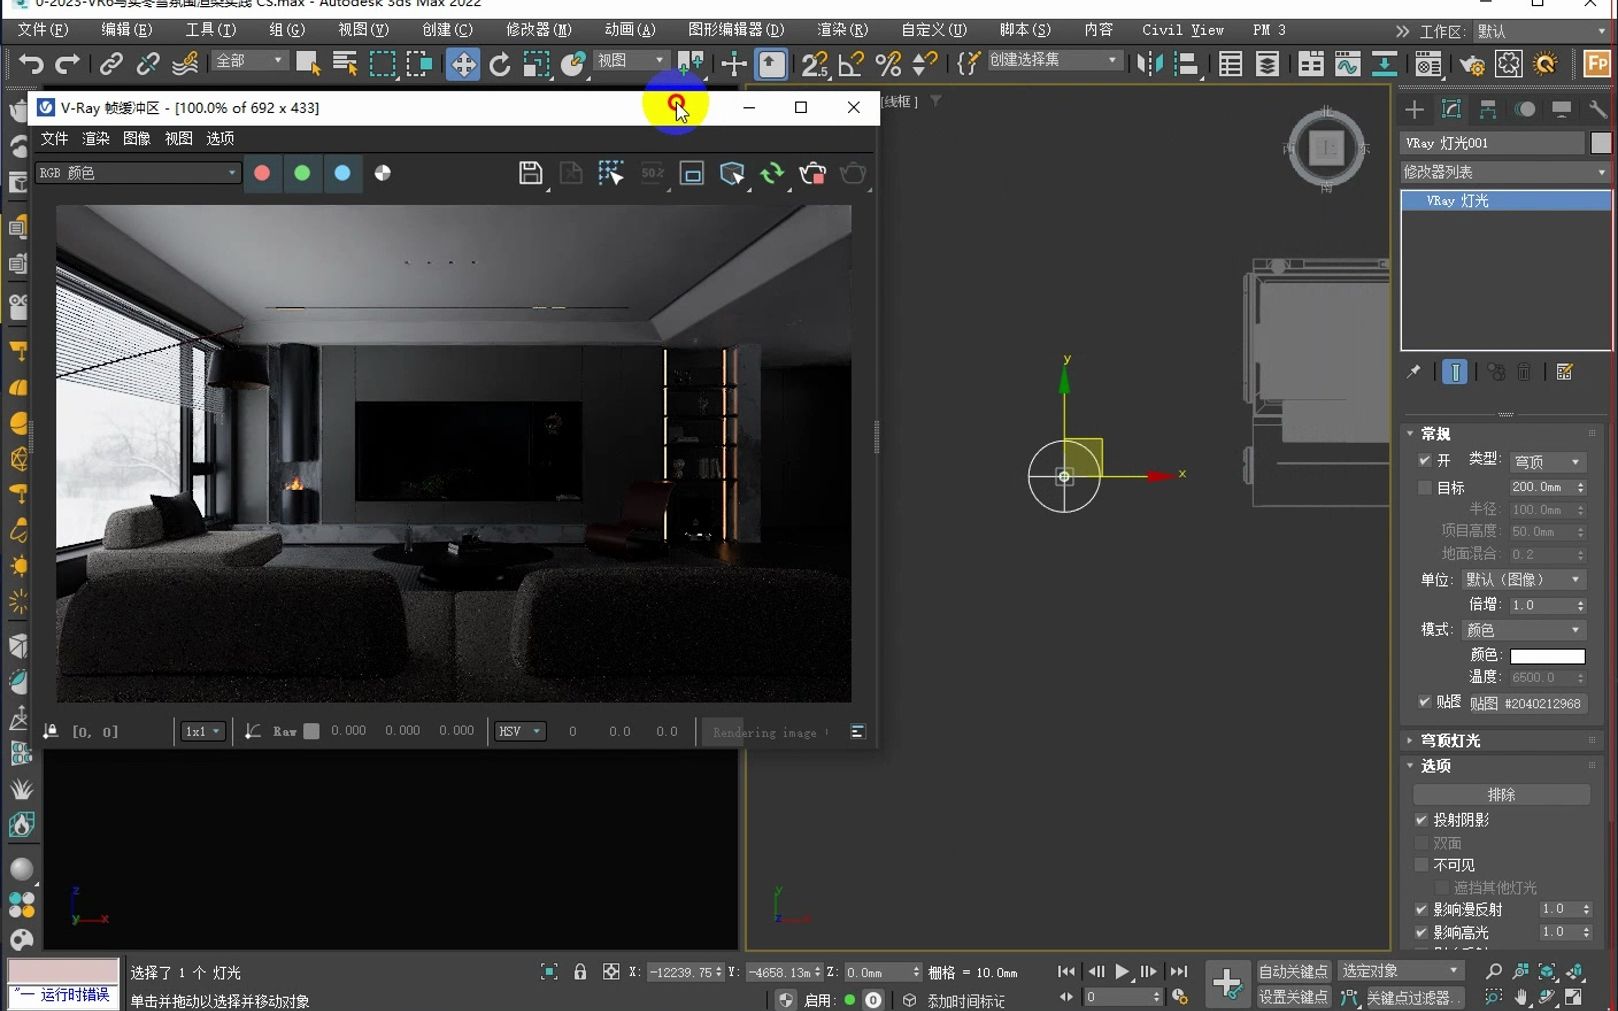Click the refresh/update icon in the VFB toolbar
The image size is (1618, 1011).
pos(772,174)
